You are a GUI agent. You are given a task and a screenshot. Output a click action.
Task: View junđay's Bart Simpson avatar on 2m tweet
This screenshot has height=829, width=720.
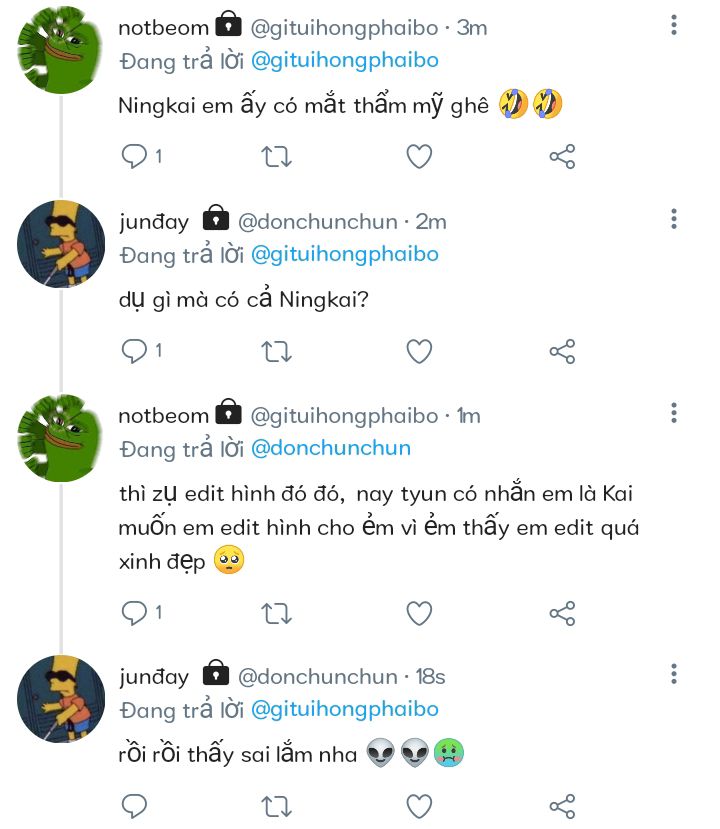click(x=62, y=244)
